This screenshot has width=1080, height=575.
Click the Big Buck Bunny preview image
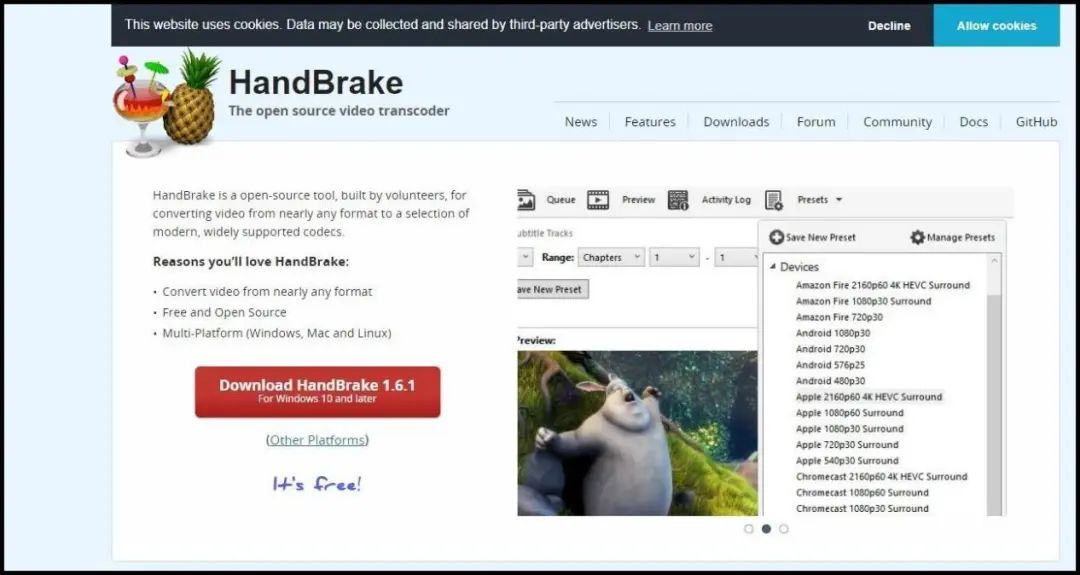click(638, 433)
